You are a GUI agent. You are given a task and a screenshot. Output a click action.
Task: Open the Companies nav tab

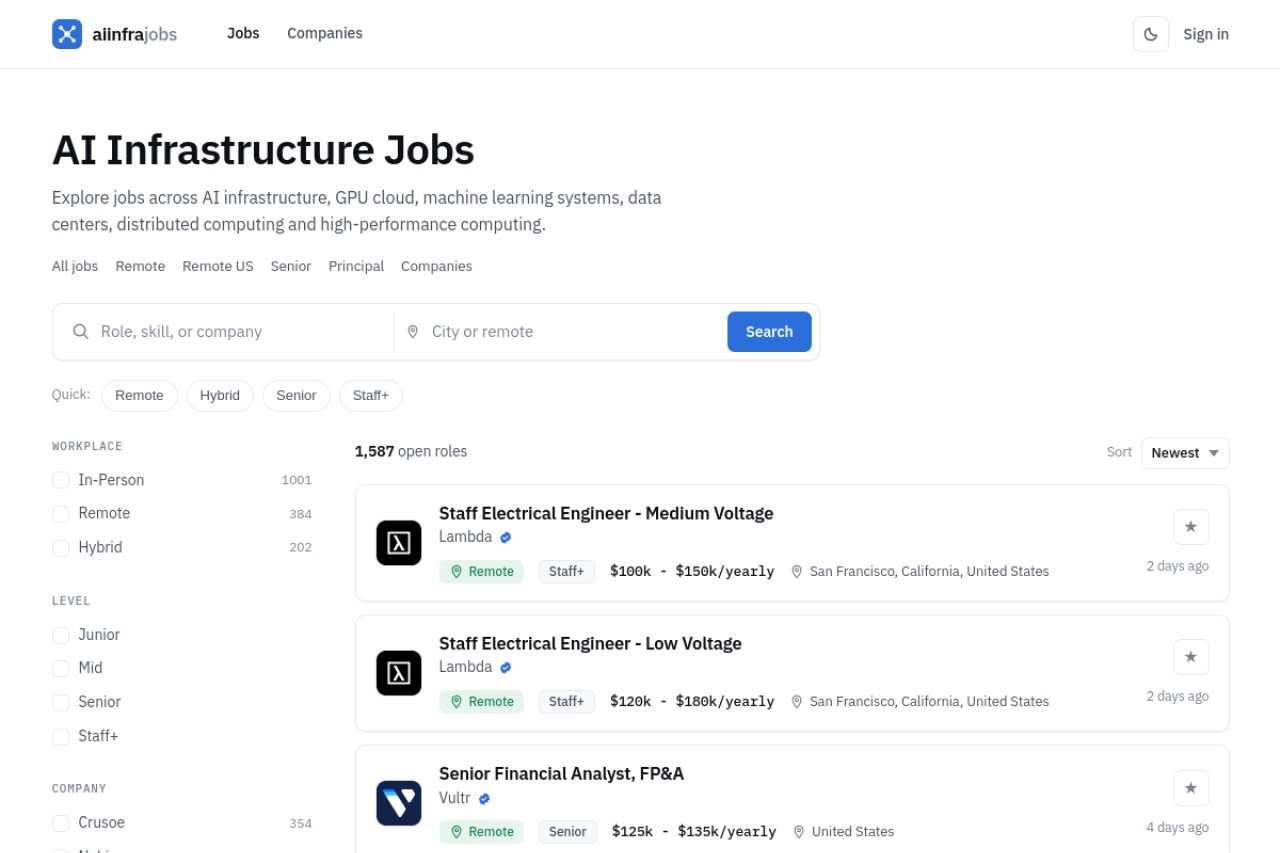click(325, 33)
